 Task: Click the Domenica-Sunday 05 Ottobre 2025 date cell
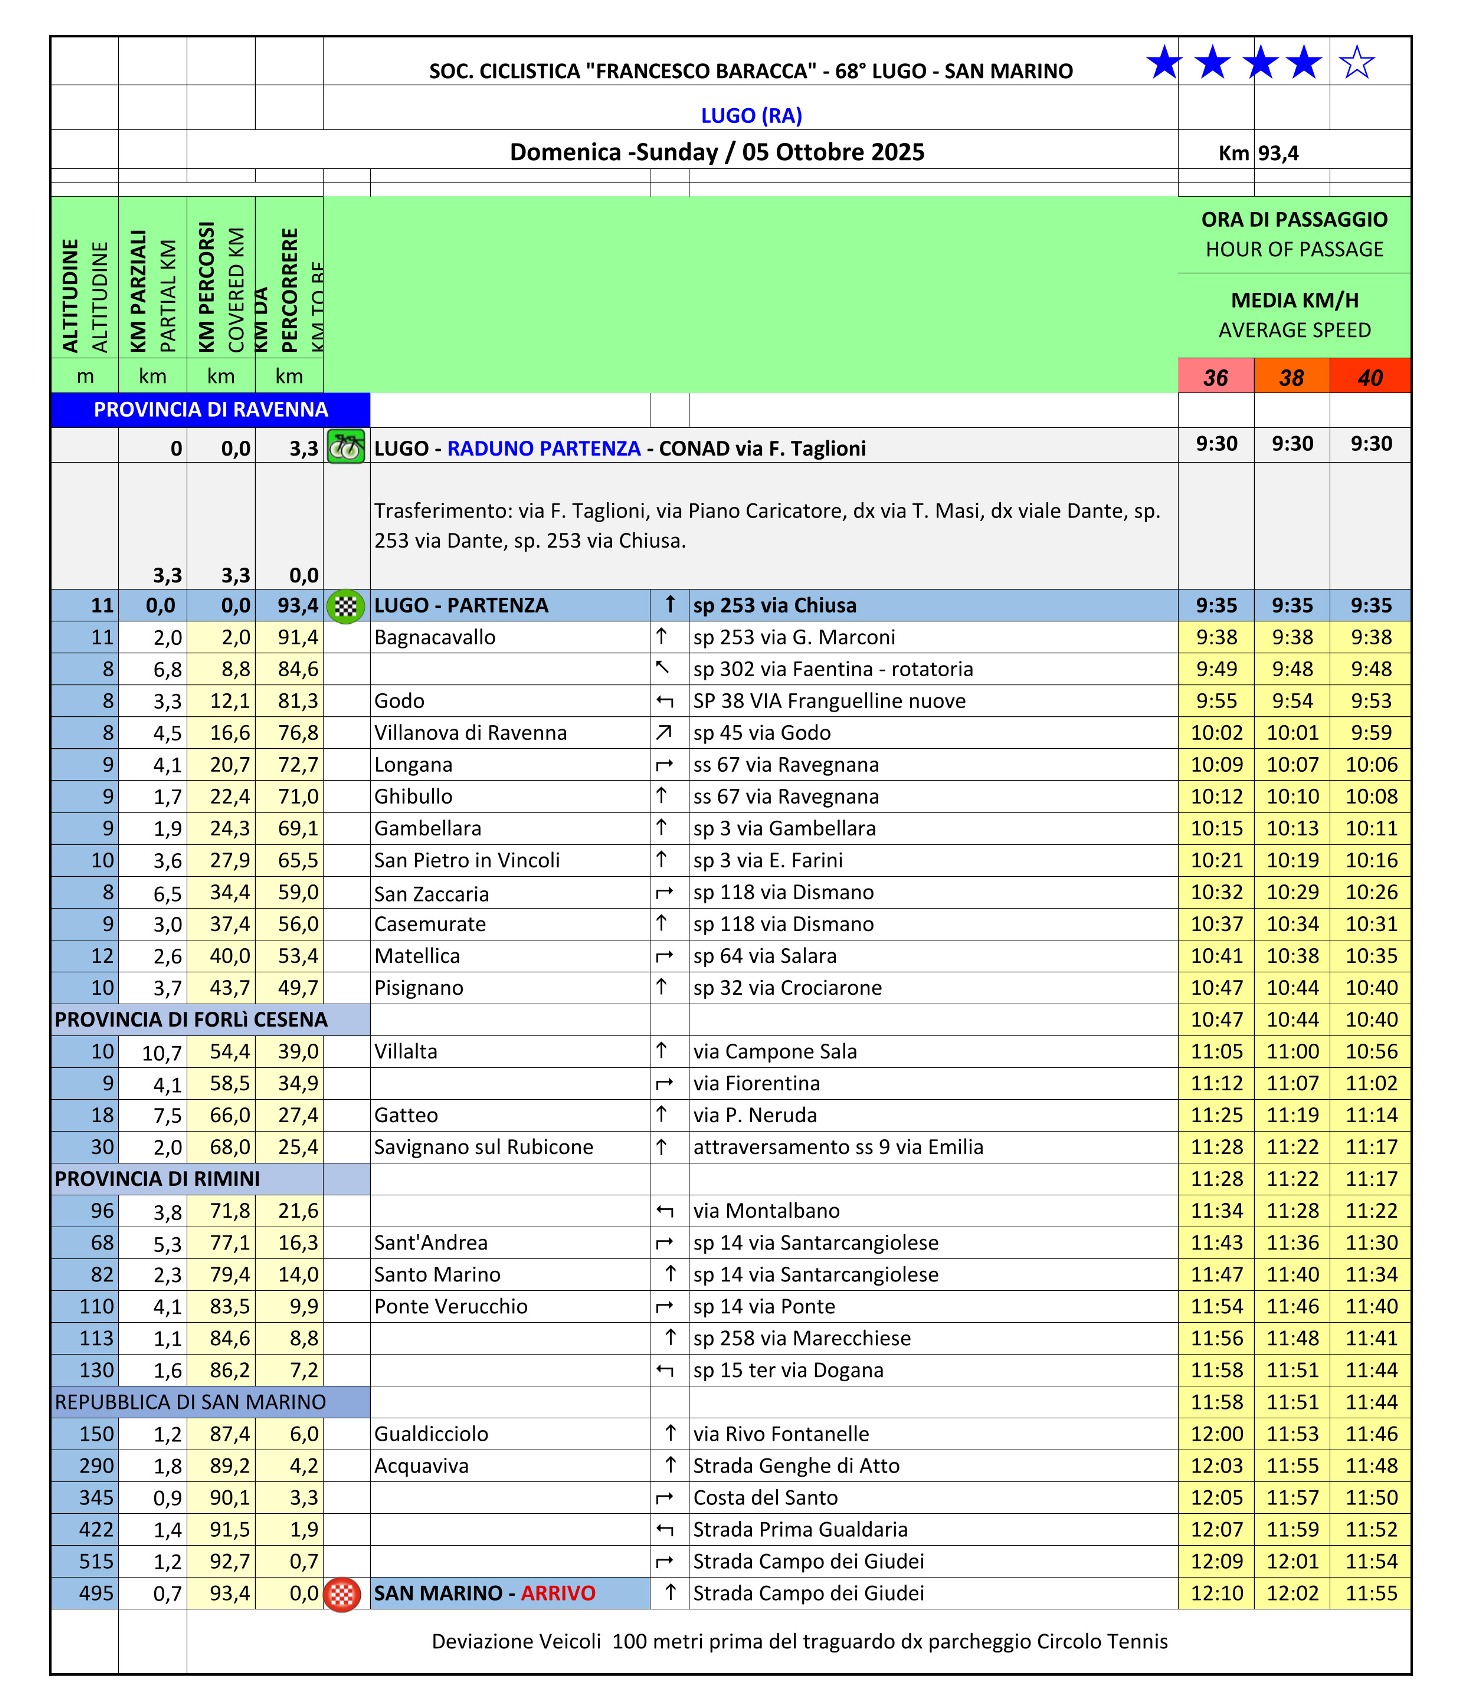[717, 152]
